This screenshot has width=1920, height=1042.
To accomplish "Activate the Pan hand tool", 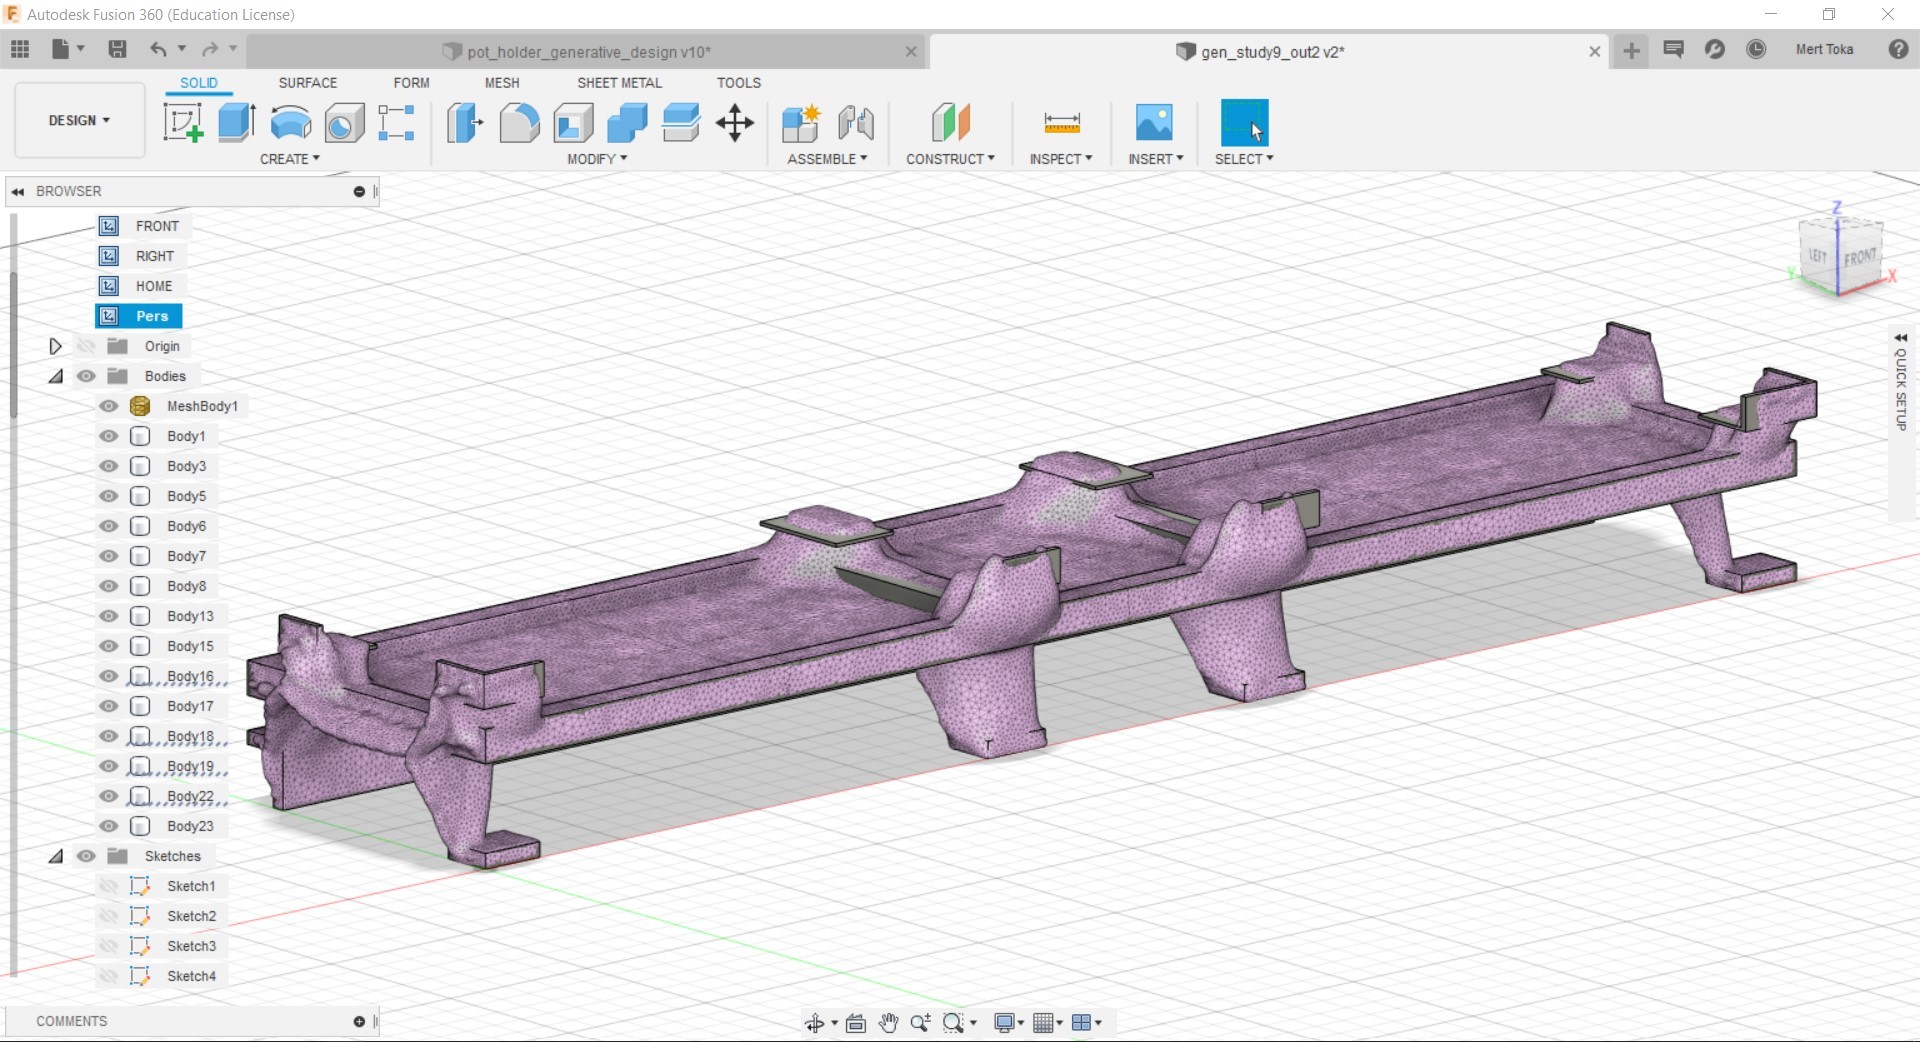I will coord(888,1023).
